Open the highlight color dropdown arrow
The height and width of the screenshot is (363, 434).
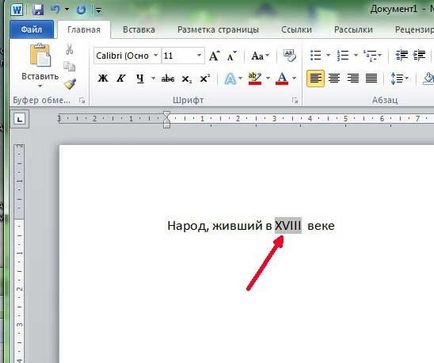click(268, 79)
